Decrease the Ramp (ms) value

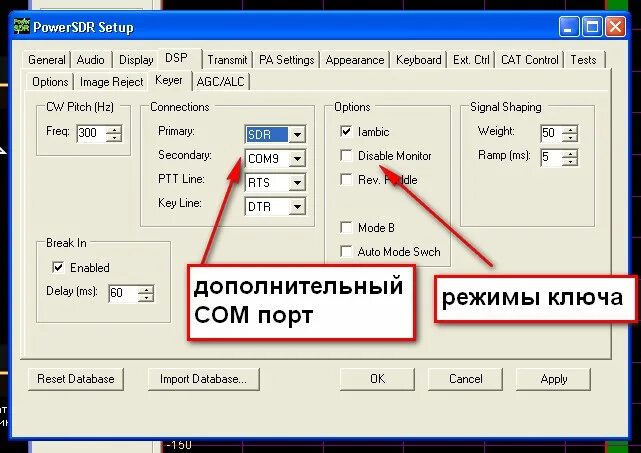[x=569, y=161]
